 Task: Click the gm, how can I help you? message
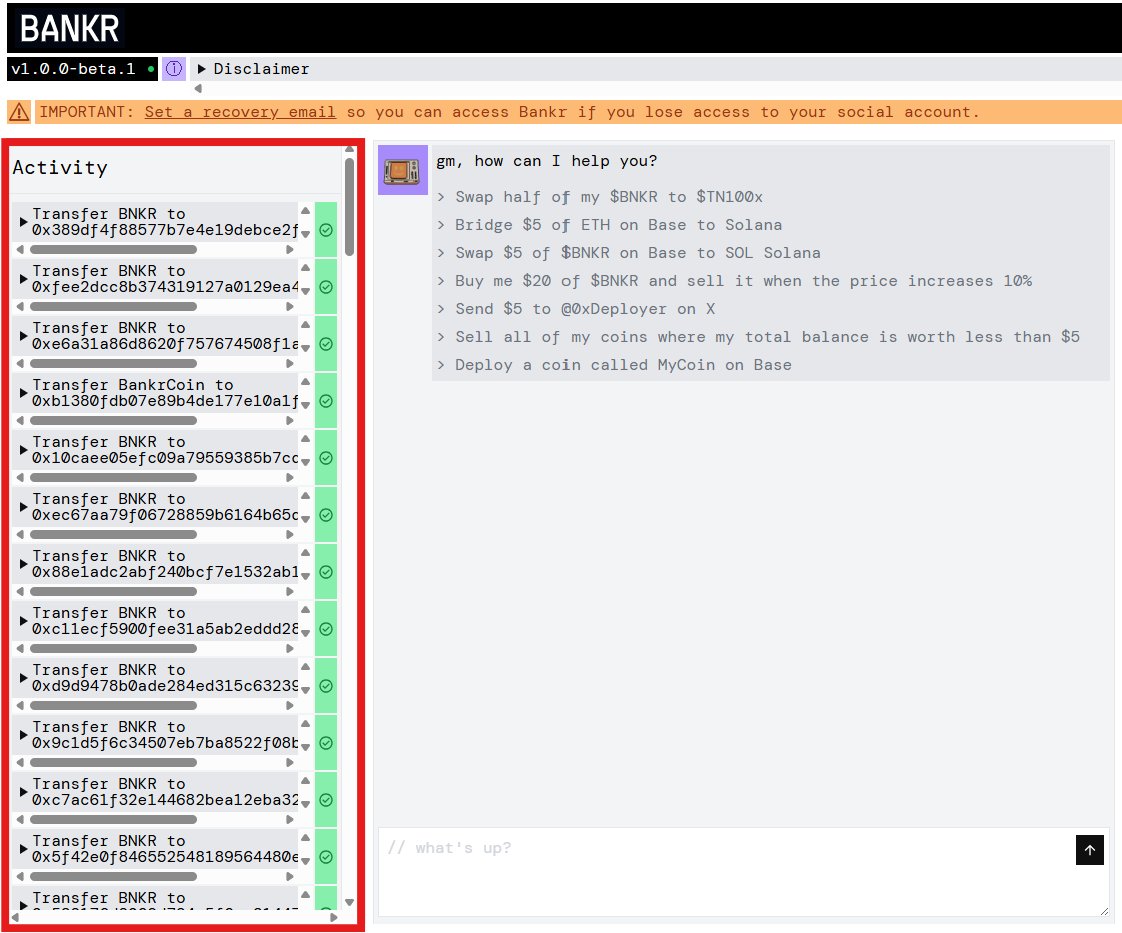(547, 161)
